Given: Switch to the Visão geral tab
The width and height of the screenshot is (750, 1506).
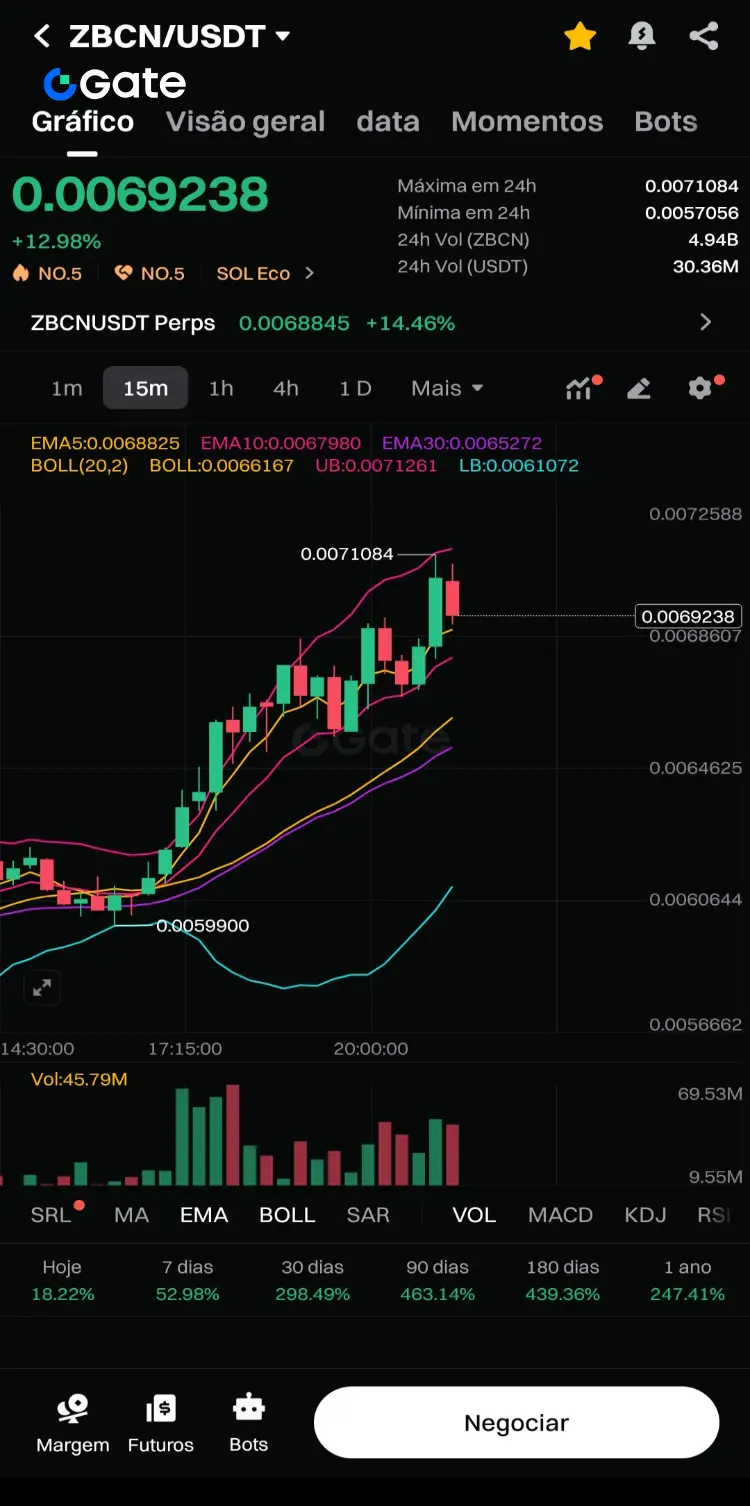Looking at the screenshot, I should pyautogui.click(x=245, y=122).
